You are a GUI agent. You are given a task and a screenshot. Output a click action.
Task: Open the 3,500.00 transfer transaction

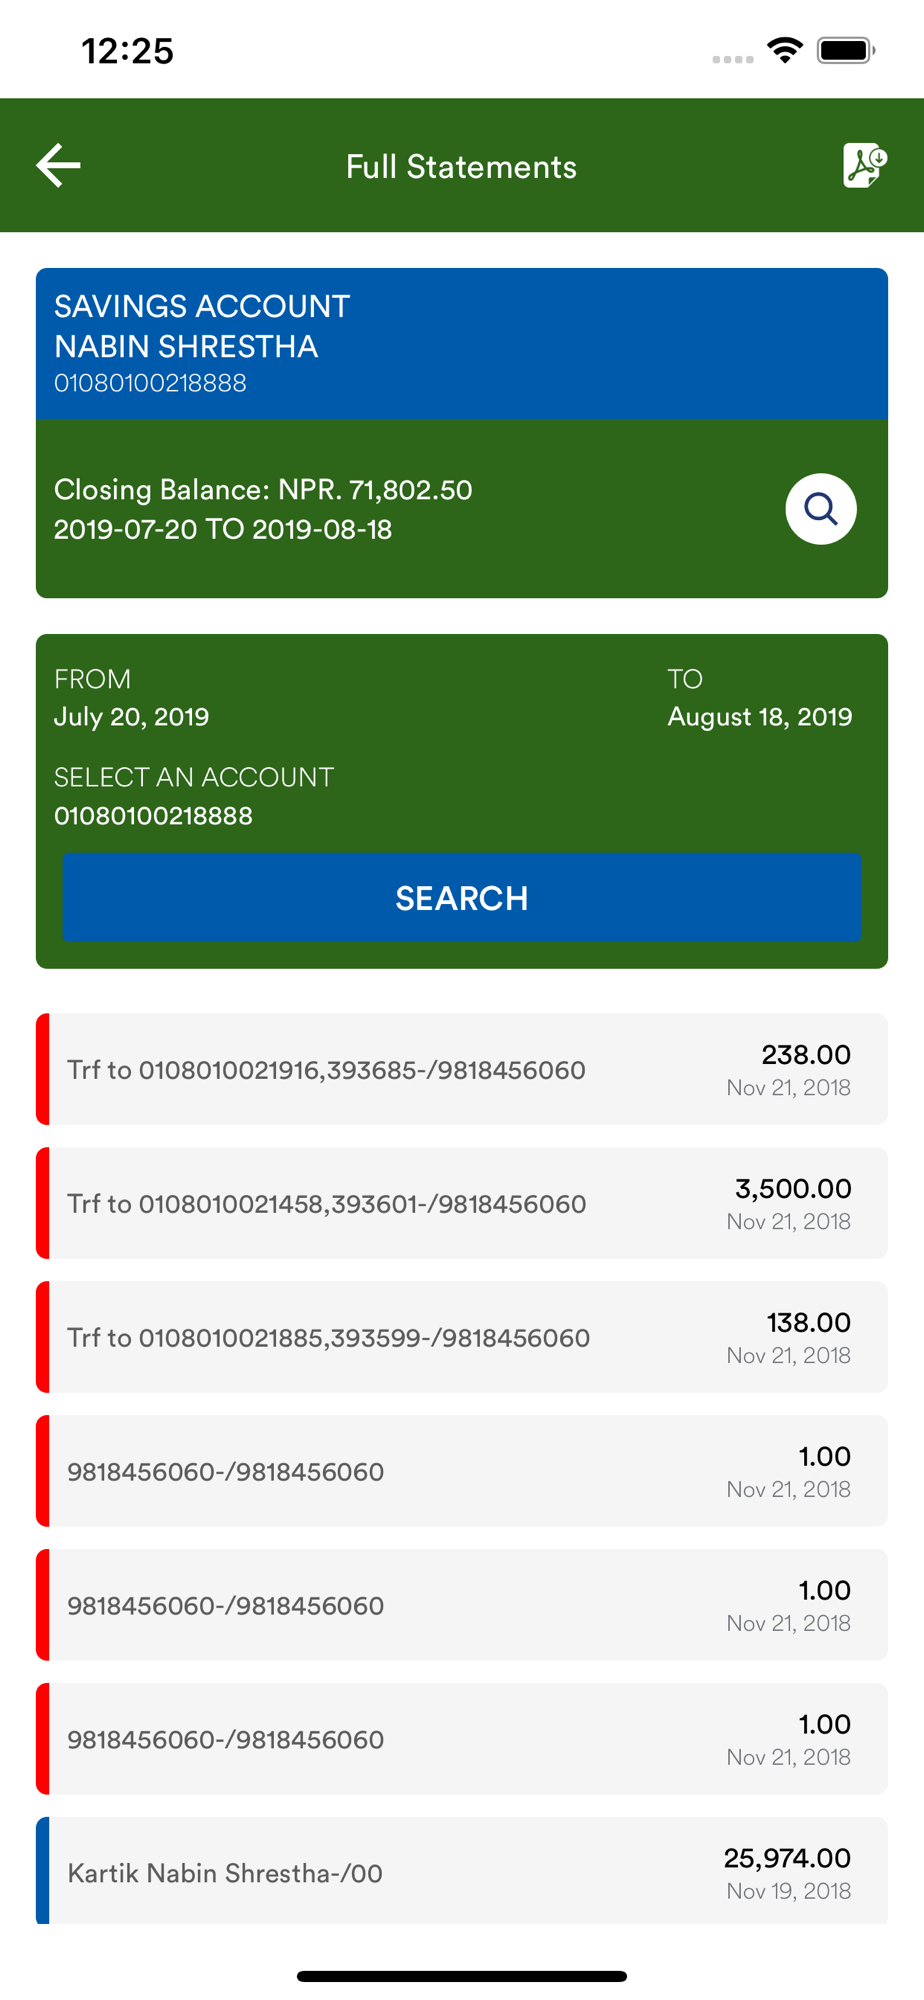pos(462,1203)
